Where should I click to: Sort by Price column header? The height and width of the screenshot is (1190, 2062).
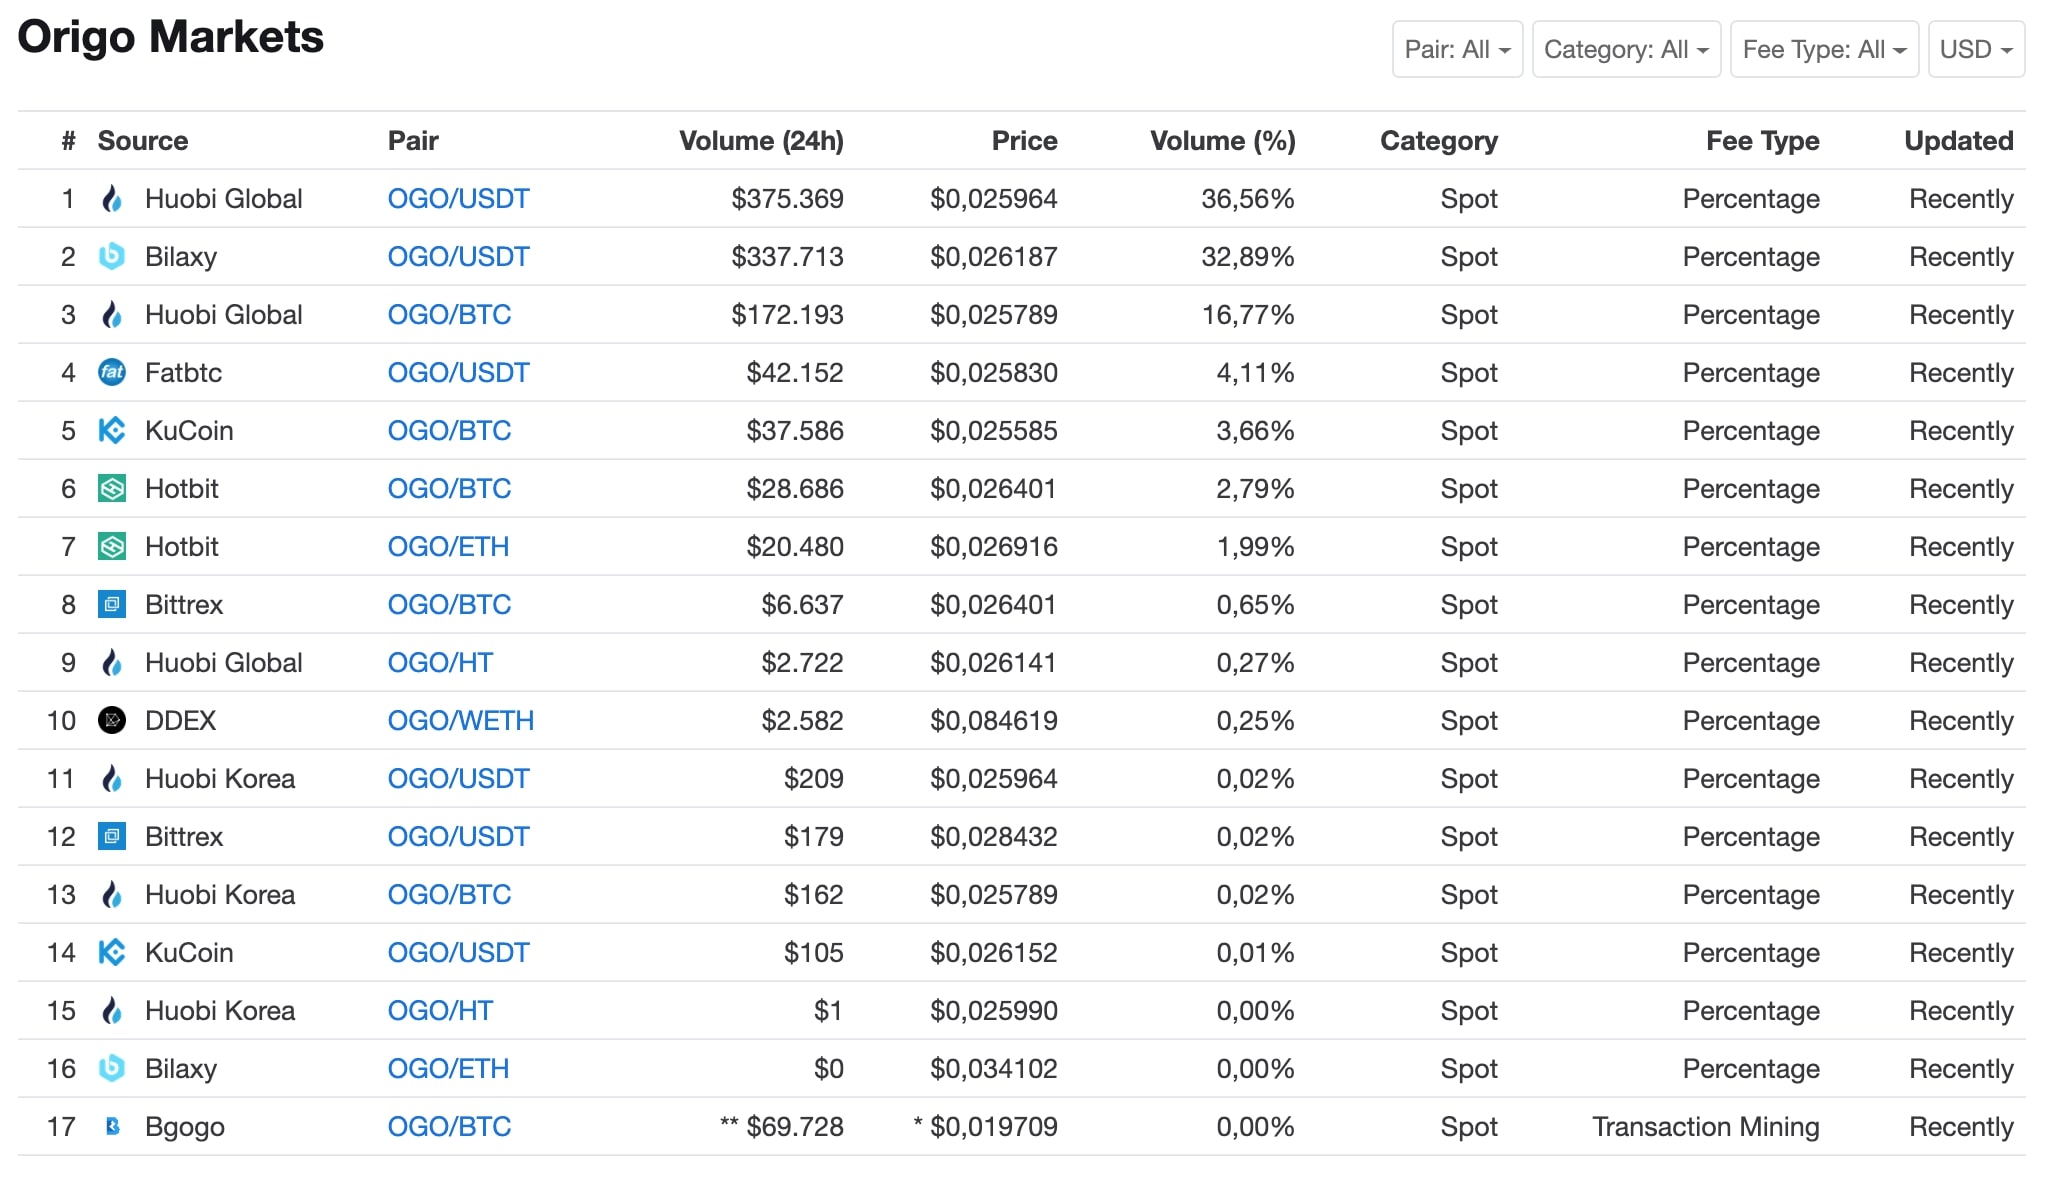pyautogui.click(x=1024, y=141)
